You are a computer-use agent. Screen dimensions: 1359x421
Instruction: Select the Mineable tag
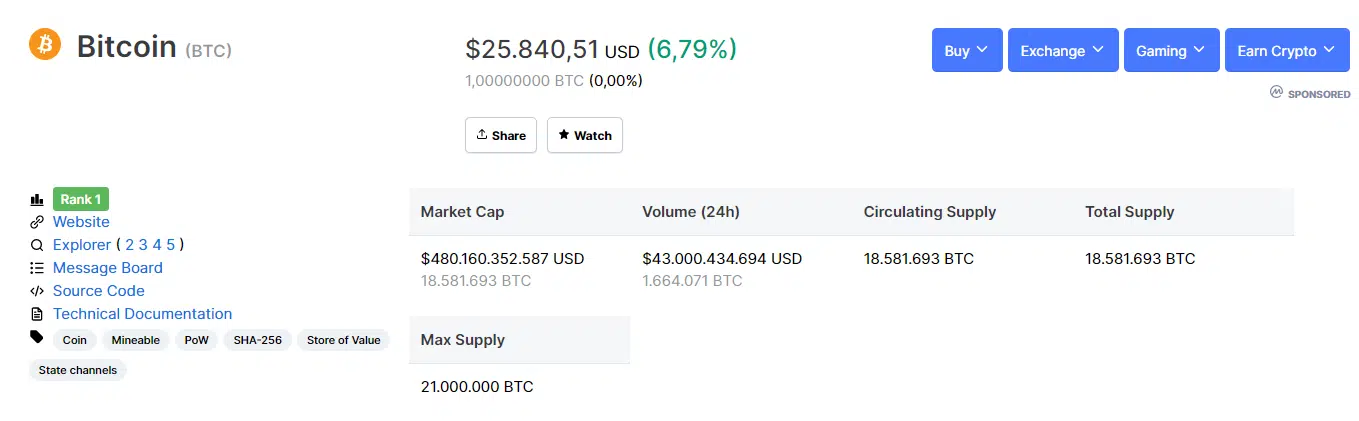pyautogui.click(x=135, y=340)
